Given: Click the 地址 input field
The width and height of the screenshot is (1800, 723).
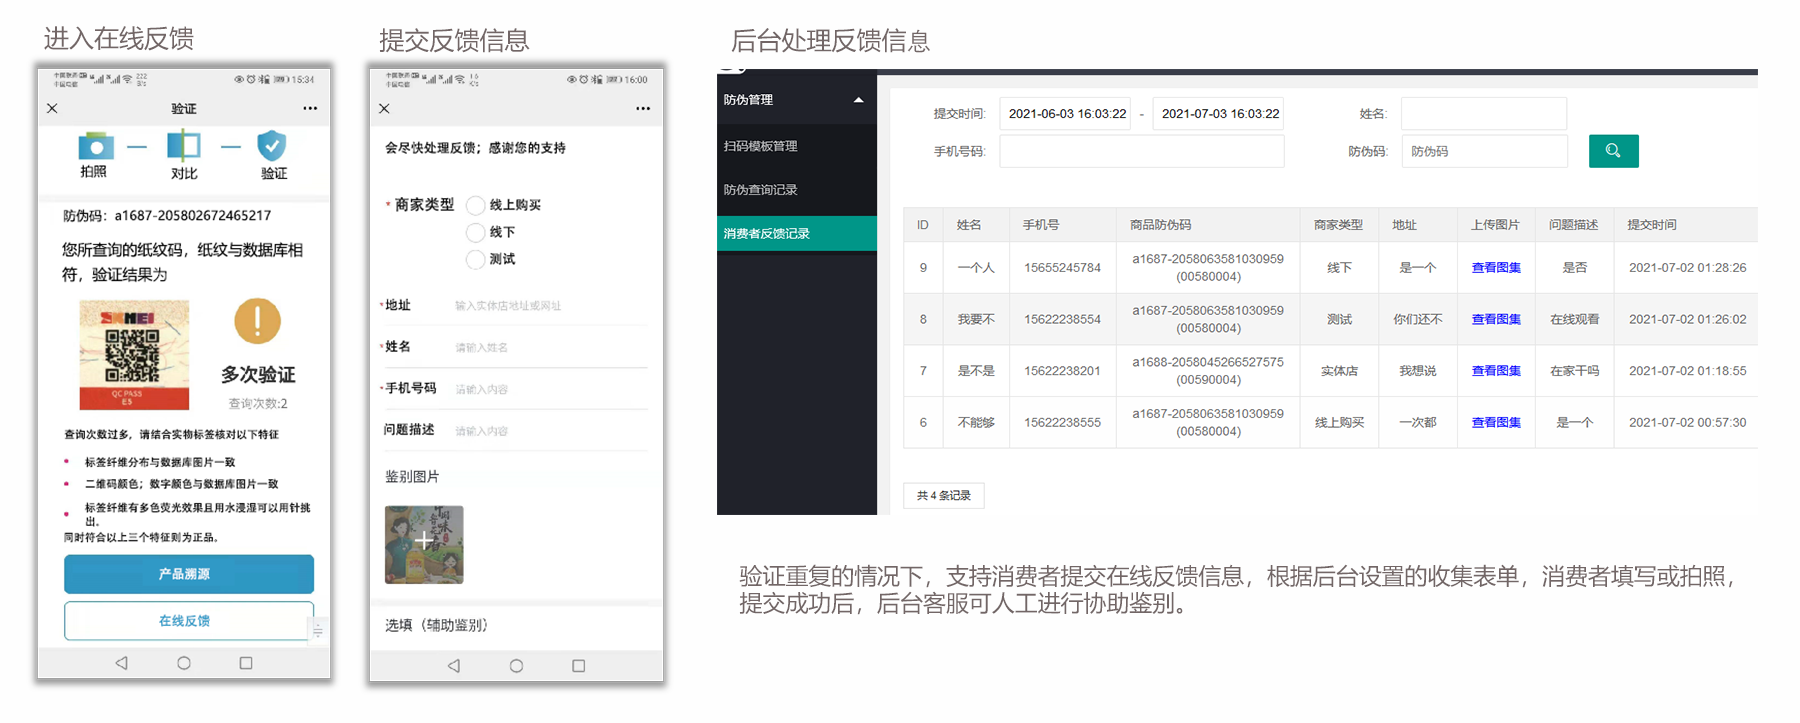Looking at the screenshot, I should [550, 305].
